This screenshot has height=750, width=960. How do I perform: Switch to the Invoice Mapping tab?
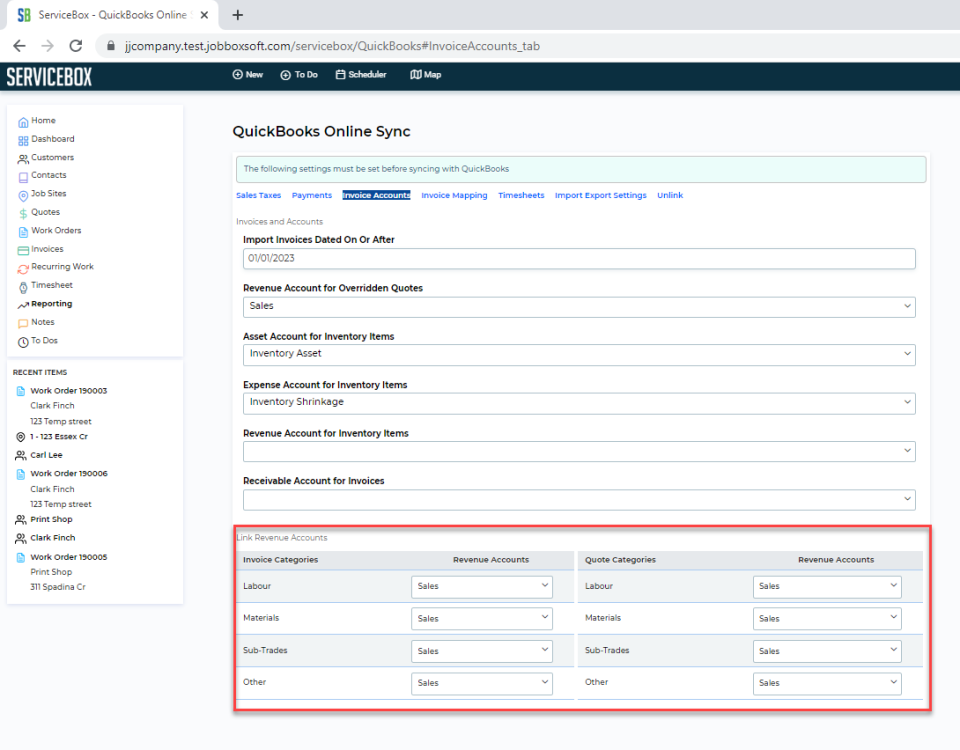[454, 195]
